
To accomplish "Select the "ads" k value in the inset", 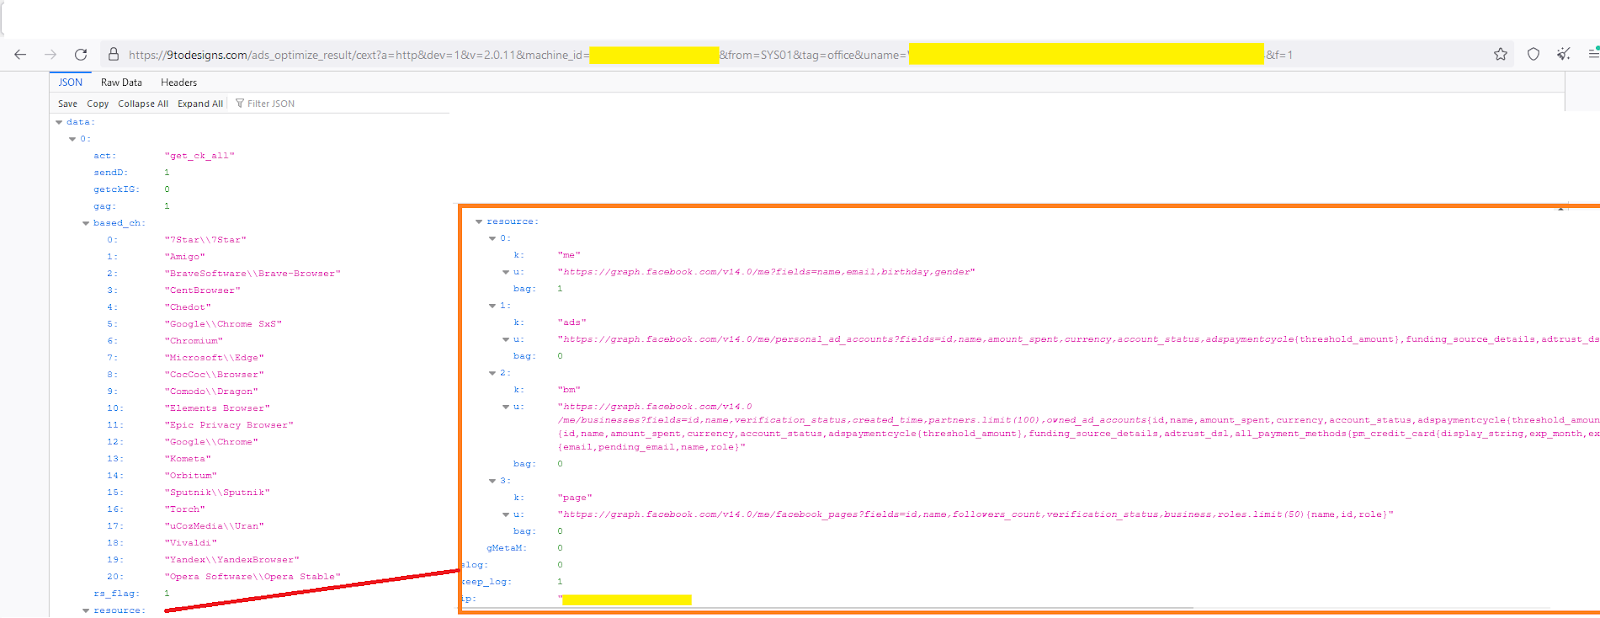I will tap(571, 322).
